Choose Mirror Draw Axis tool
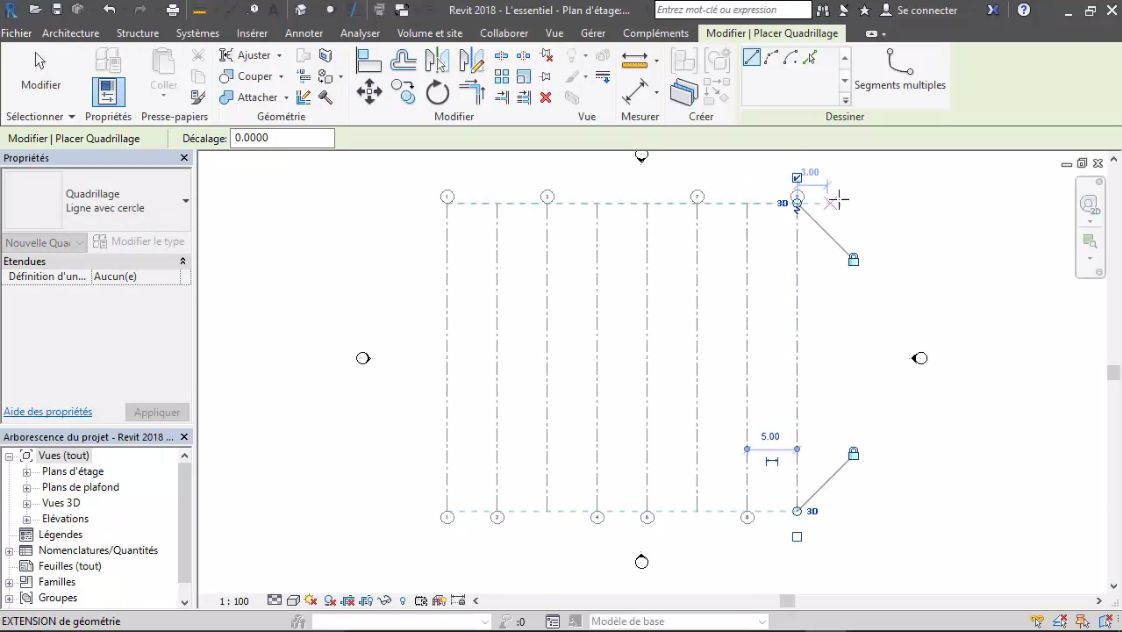This screenshot has height=632, width=1122. (x=471, y=60)
